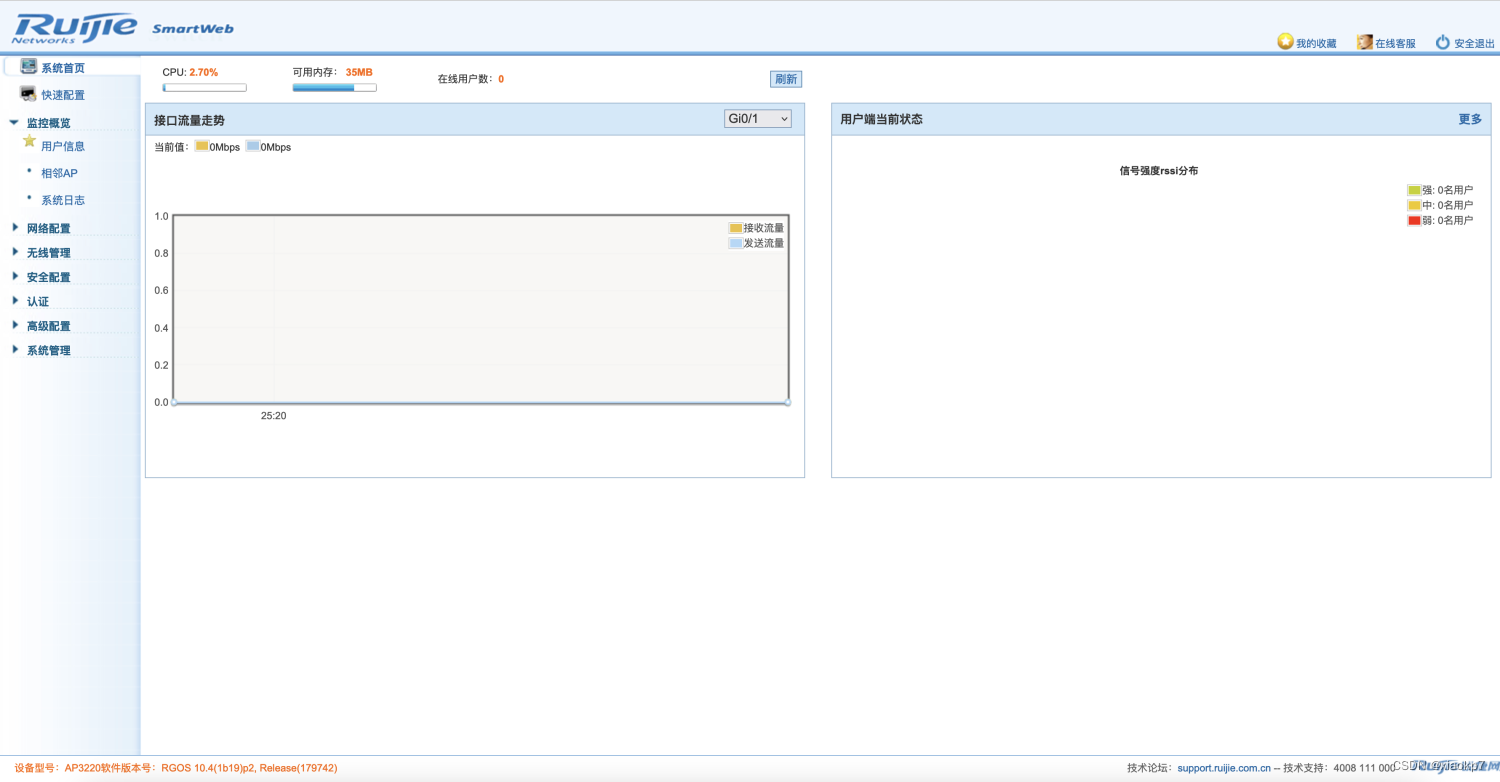Screen dimensions: 1500x782
Task: Expand the 高级配置 menu section
Action: [48, 326]
